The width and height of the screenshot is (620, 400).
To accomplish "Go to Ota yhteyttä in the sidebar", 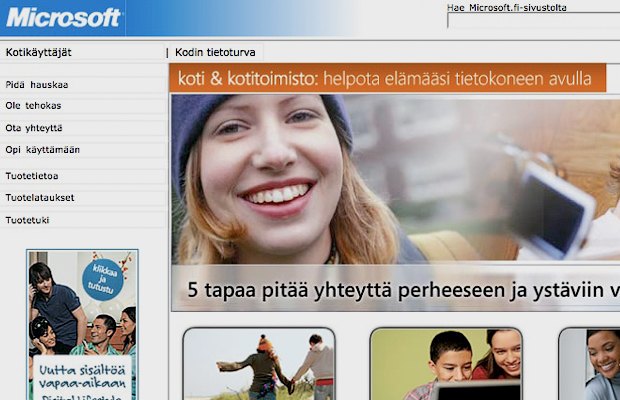I will pyautogui.click(x=34, y=128).
